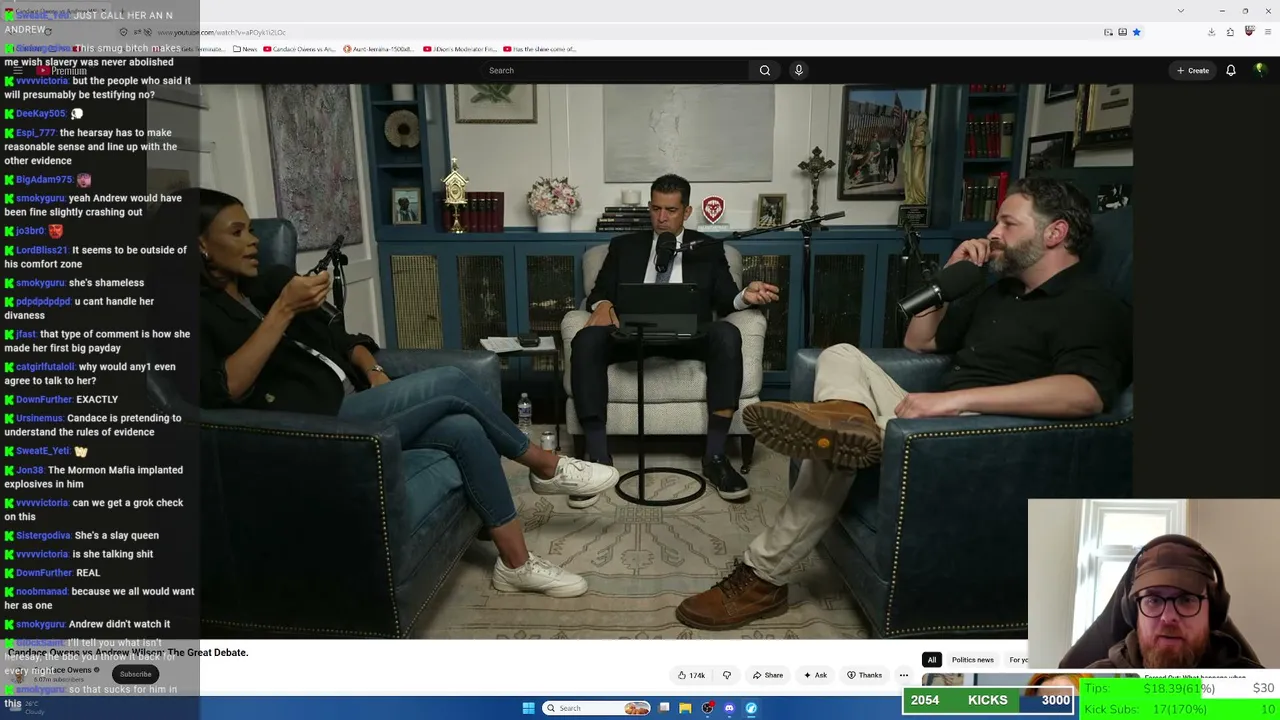Focus the YouTube search field
Screen dimensions: 1280x720
(615, 70)
